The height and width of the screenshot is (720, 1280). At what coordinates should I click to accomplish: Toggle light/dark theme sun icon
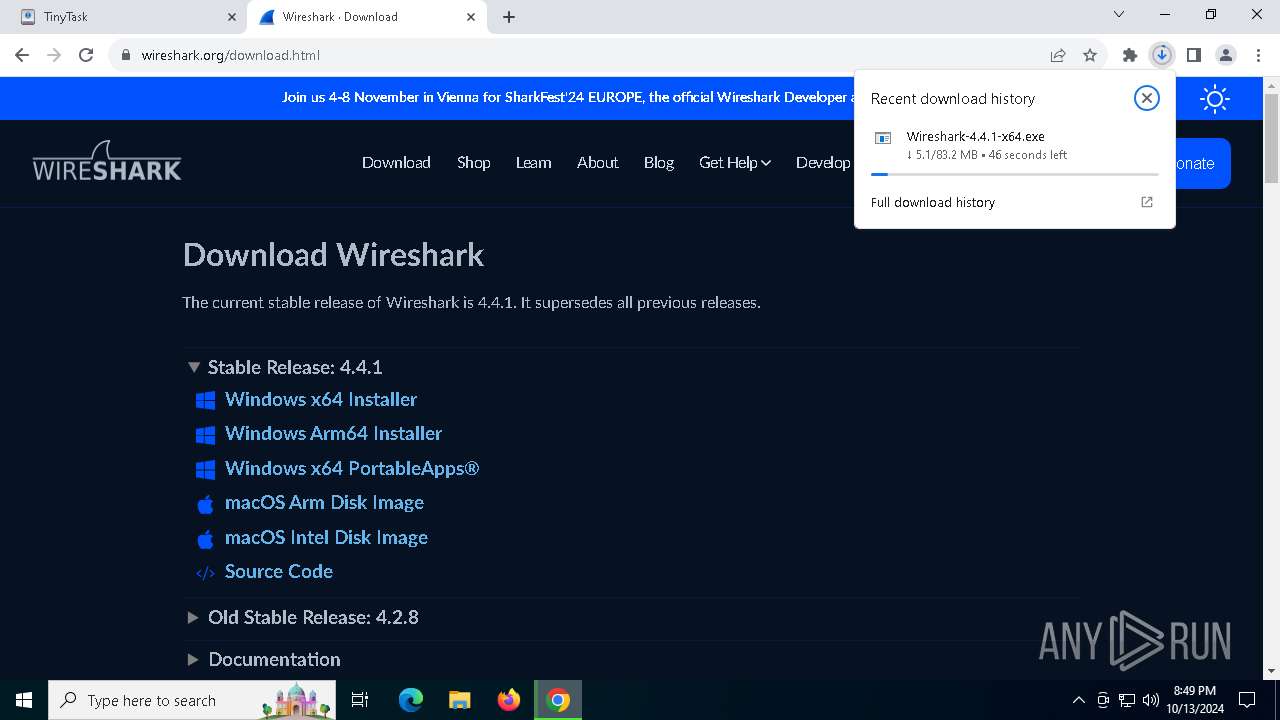1215,98
